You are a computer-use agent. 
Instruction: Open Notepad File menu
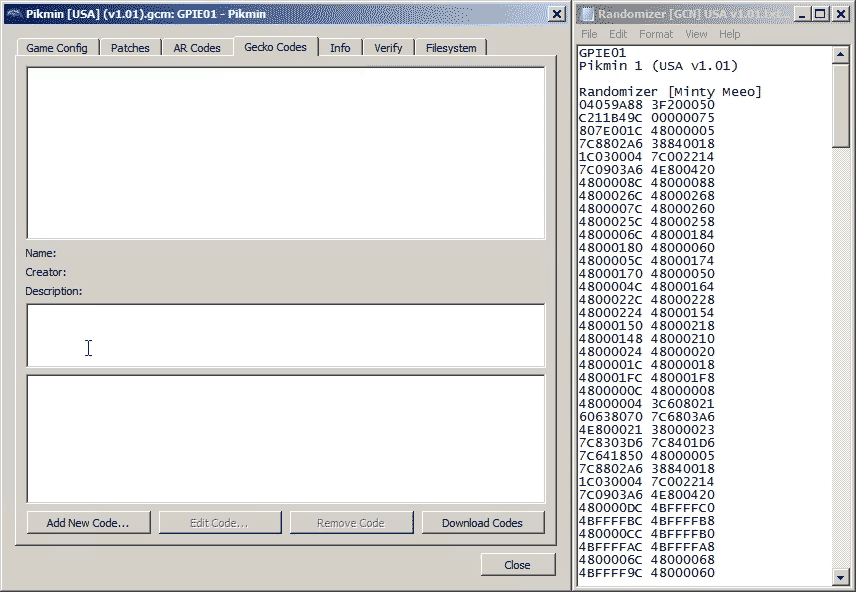(x=589, y=34)
